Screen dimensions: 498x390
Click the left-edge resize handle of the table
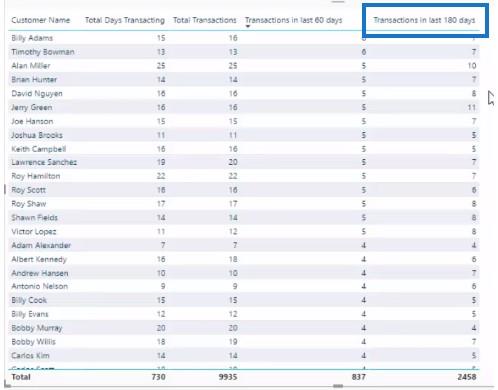point(5,190)
